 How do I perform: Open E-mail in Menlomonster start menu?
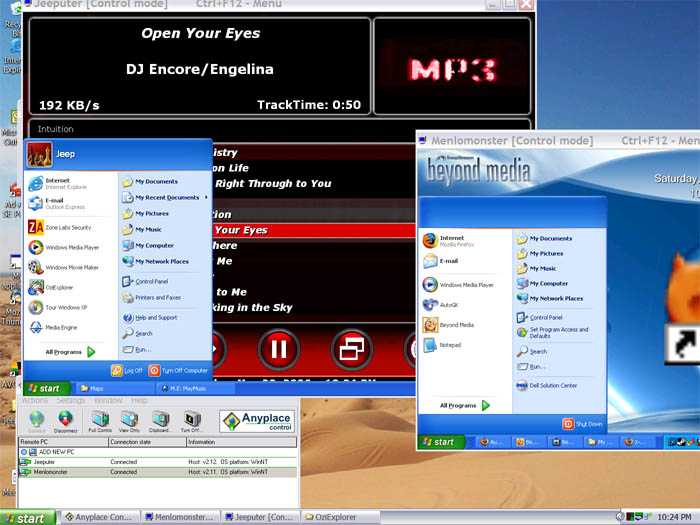click(x=465, y=261)
